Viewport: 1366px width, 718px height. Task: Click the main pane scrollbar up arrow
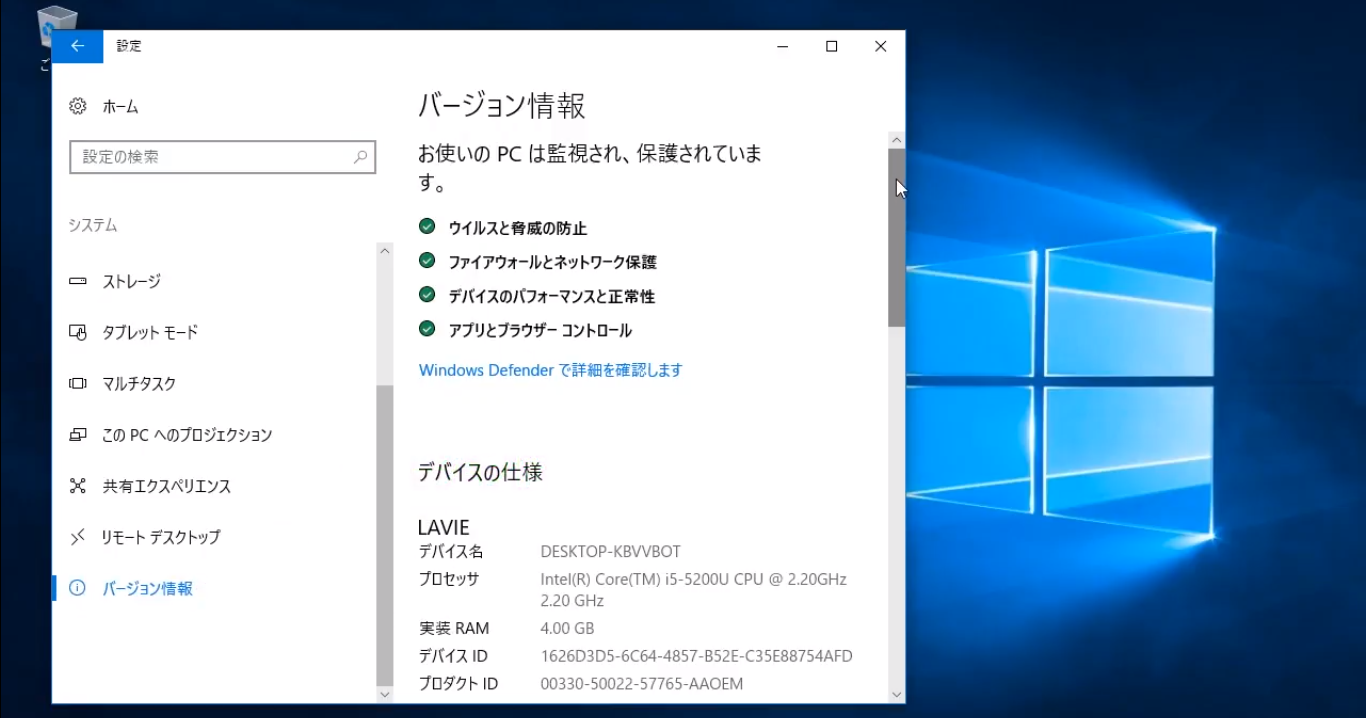tap(897, 140)
